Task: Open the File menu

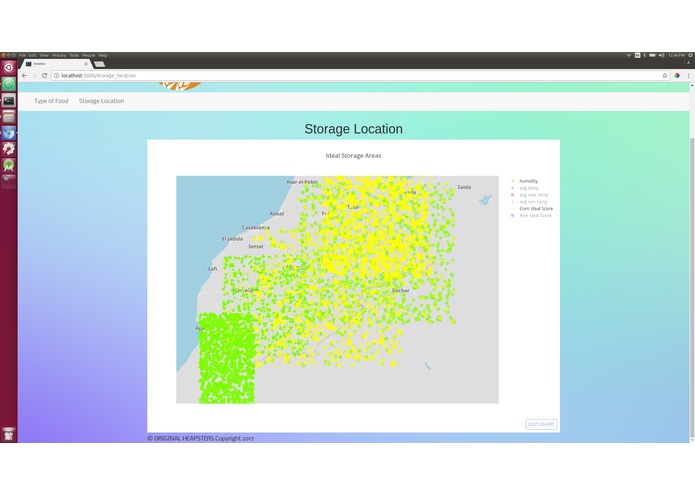Action: pyautogui.click(x=22, y=55)
